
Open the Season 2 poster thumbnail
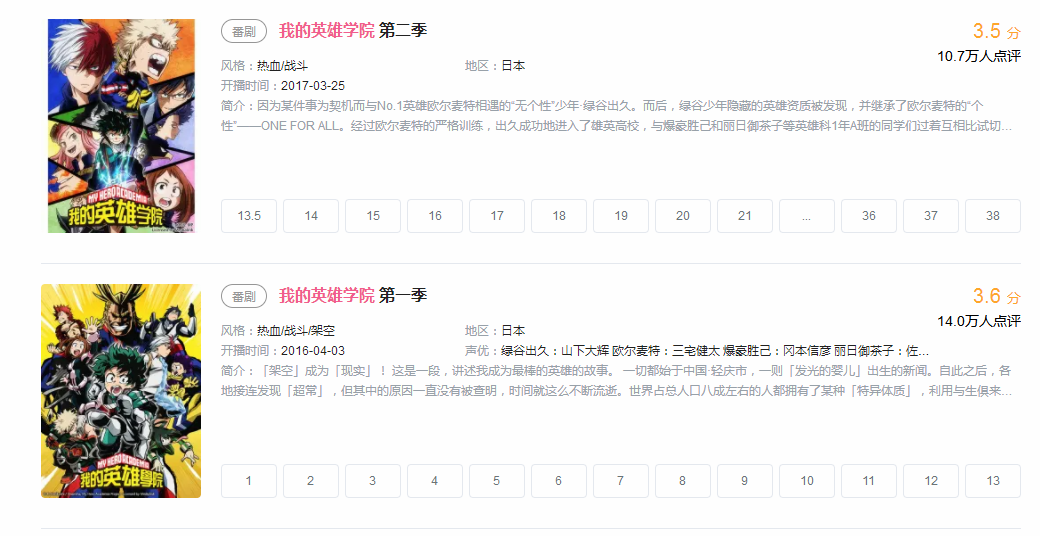121,125
